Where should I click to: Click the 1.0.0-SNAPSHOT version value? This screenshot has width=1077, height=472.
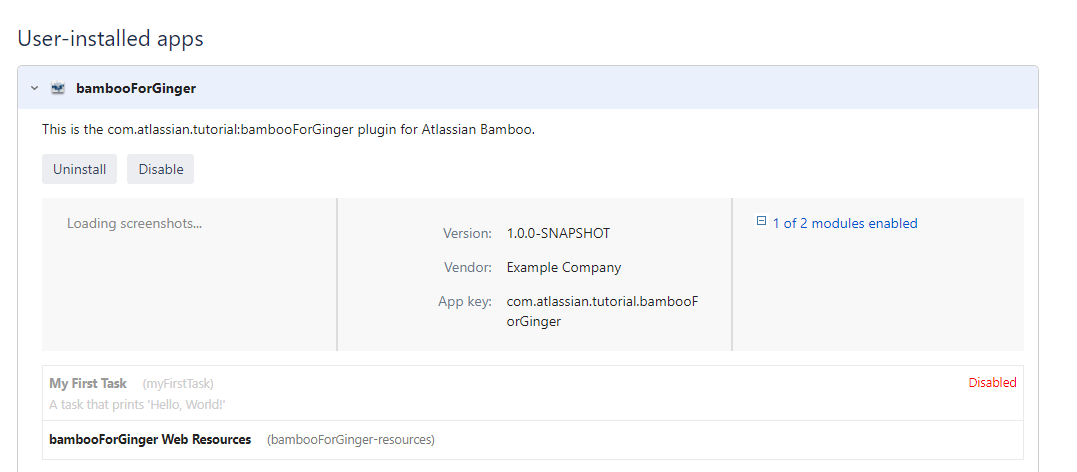coord(558,233)
